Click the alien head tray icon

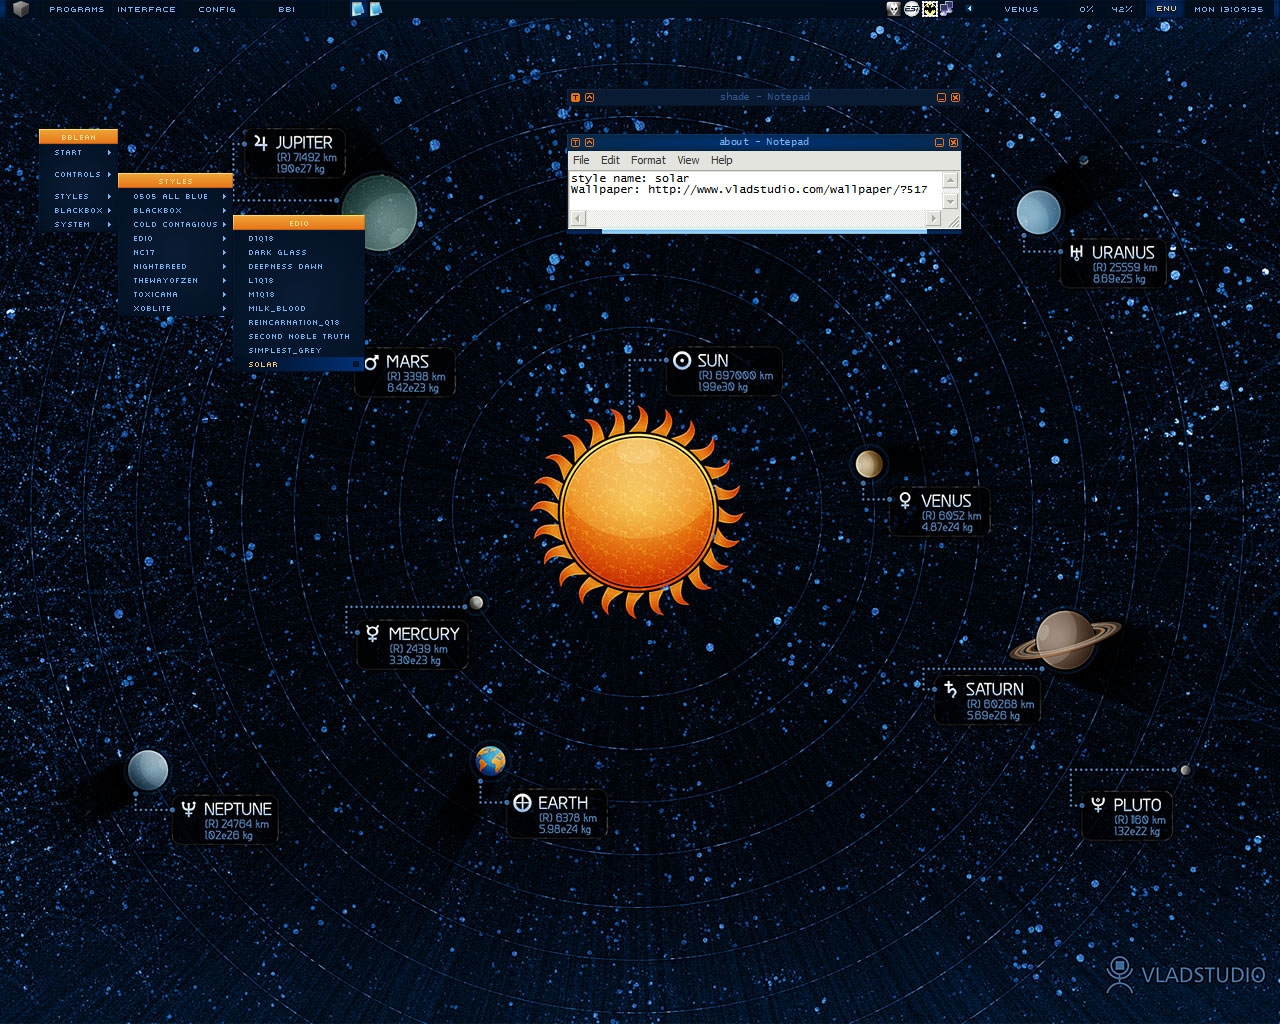click(894, 9)
